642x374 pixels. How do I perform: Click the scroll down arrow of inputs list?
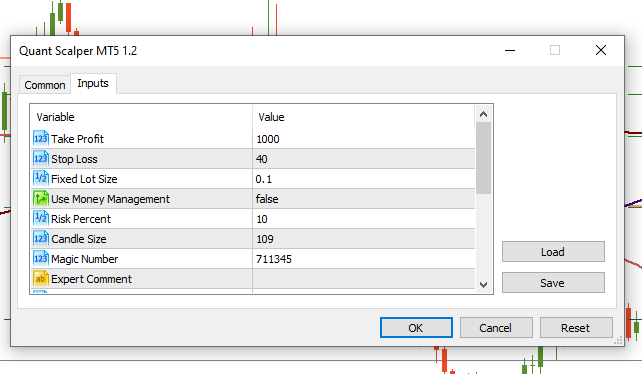tap(483, 284)
